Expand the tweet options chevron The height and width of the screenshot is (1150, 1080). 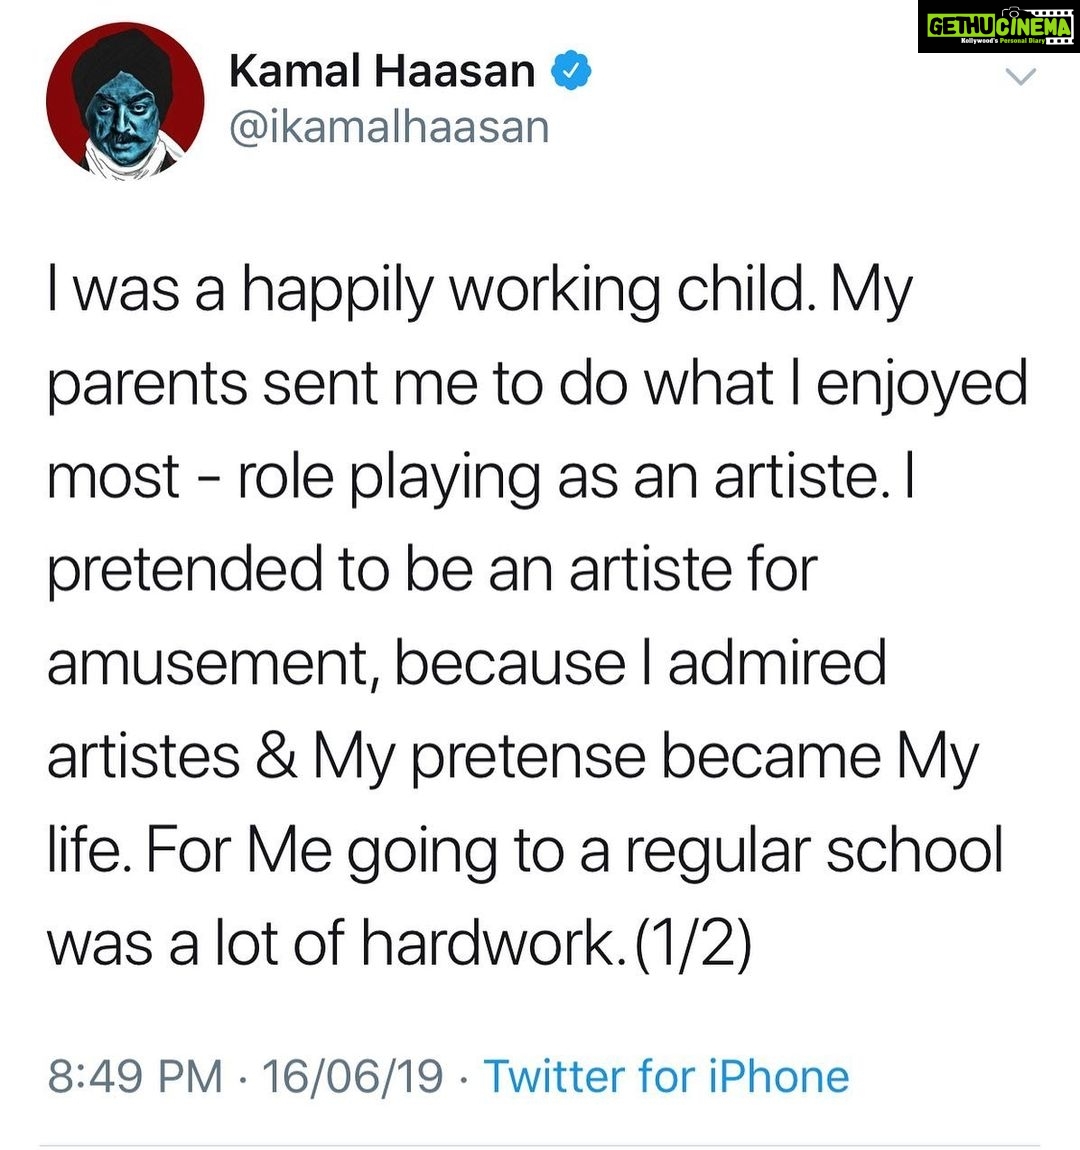tap(1020, 76)
